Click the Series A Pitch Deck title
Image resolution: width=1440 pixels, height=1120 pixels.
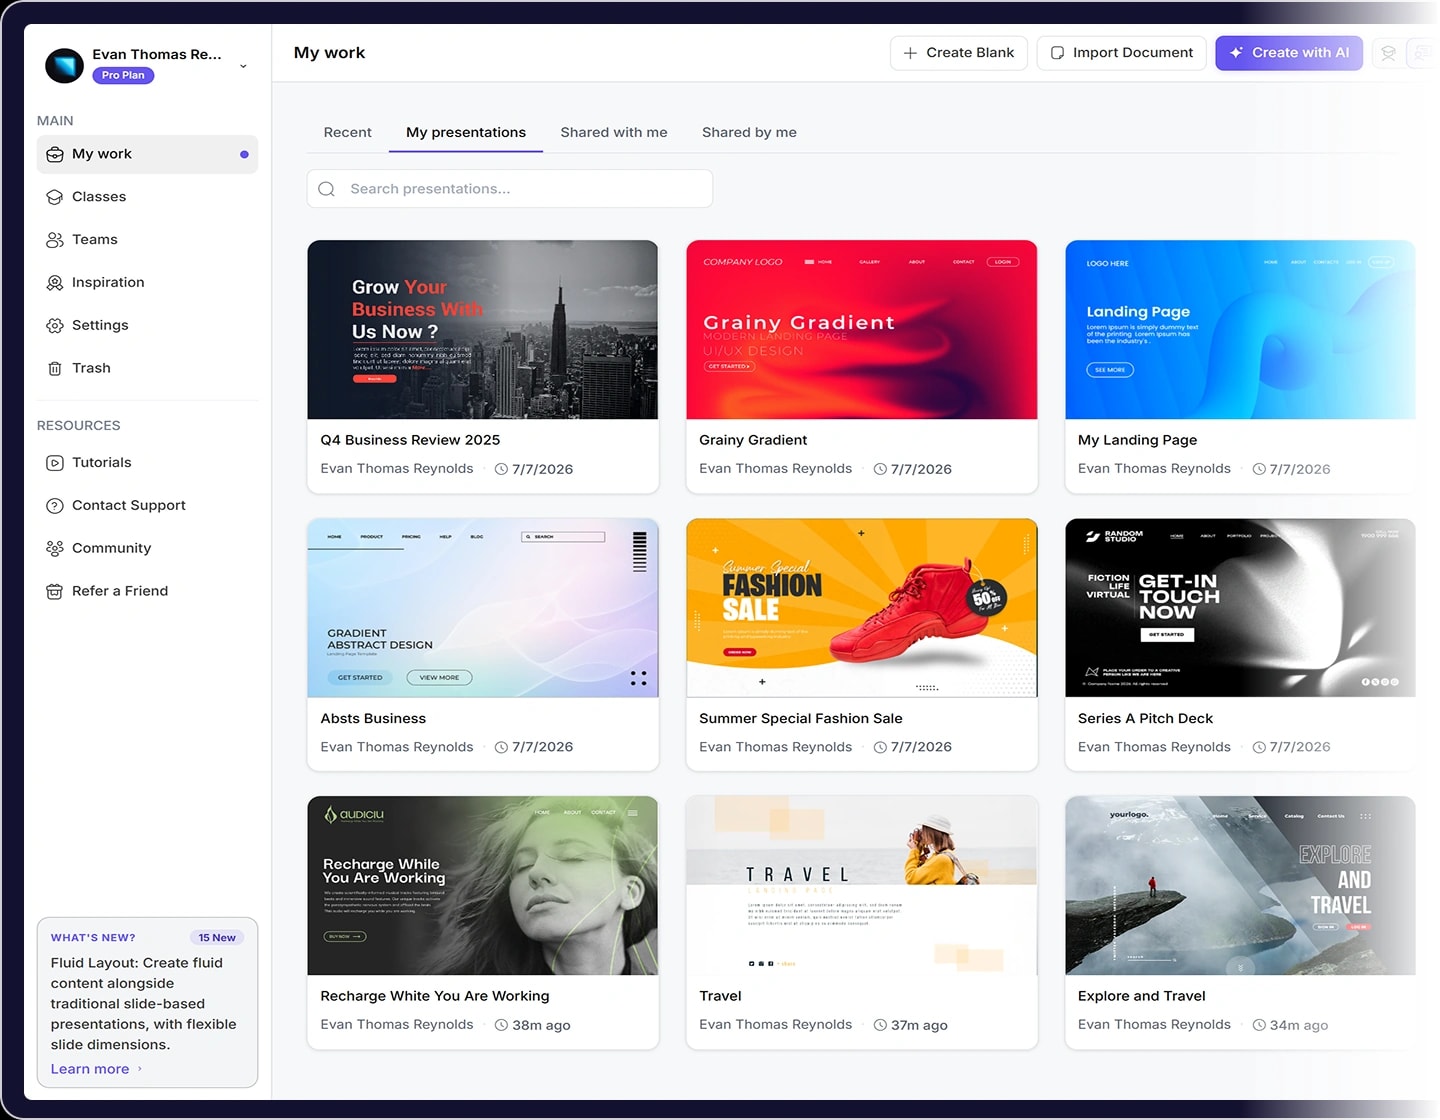click(1145, 718)
